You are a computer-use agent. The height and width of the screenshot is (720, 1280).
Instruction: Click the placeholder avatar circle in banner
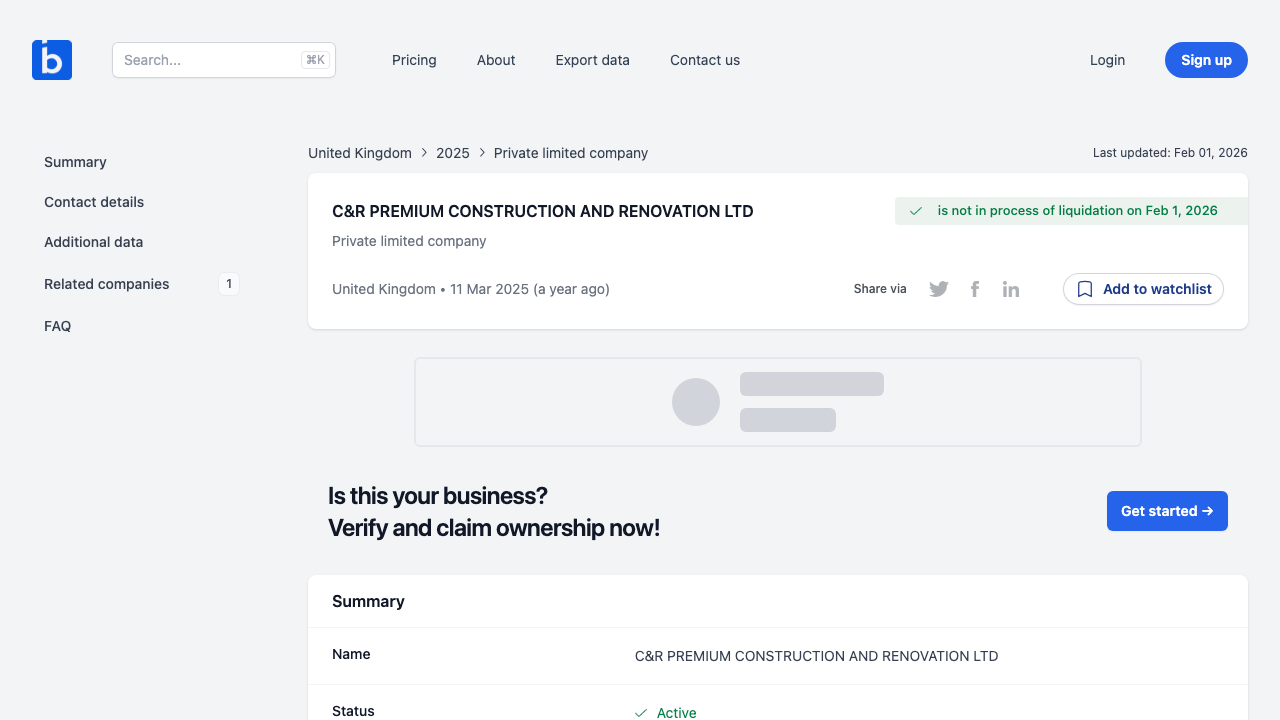(x=696, y=402)
